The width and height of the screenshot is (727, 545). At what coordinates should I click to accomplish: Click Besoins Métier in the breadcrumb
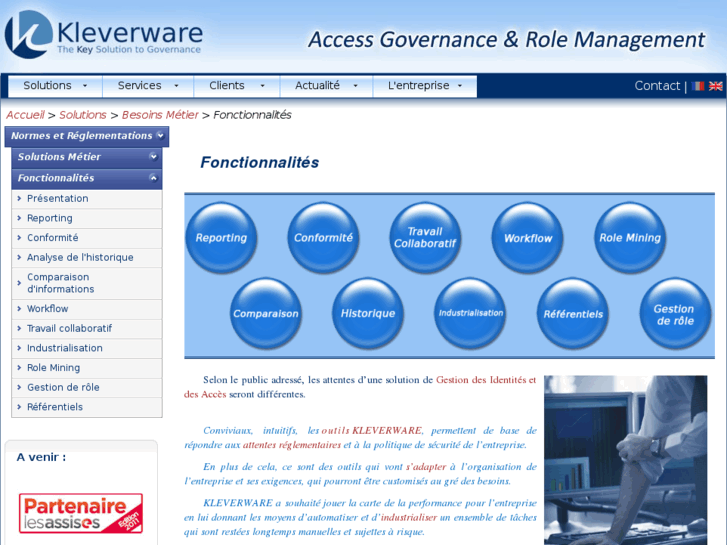[160, 115]
